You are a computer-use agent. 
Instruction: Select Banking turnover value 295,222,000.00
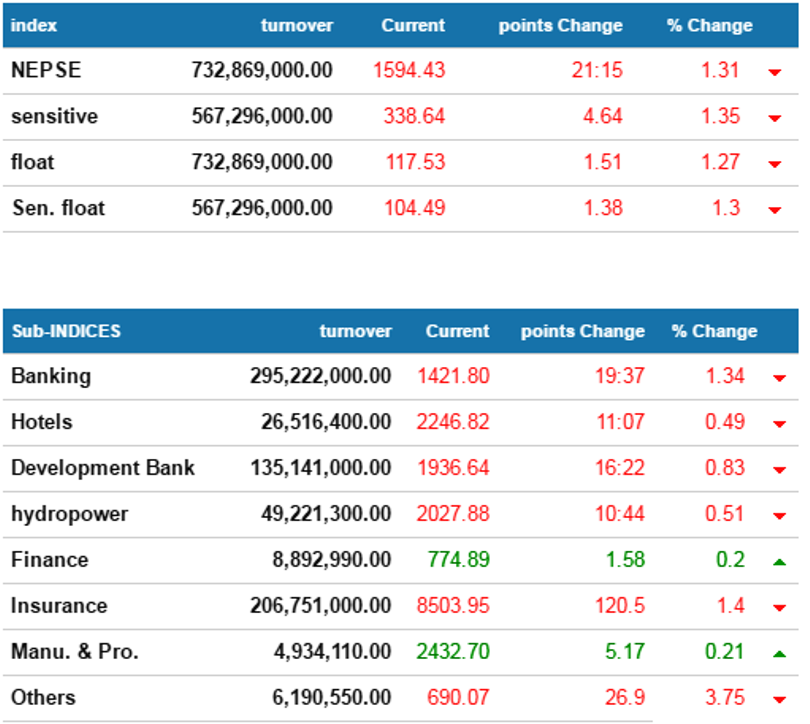(x=320, y=376)
